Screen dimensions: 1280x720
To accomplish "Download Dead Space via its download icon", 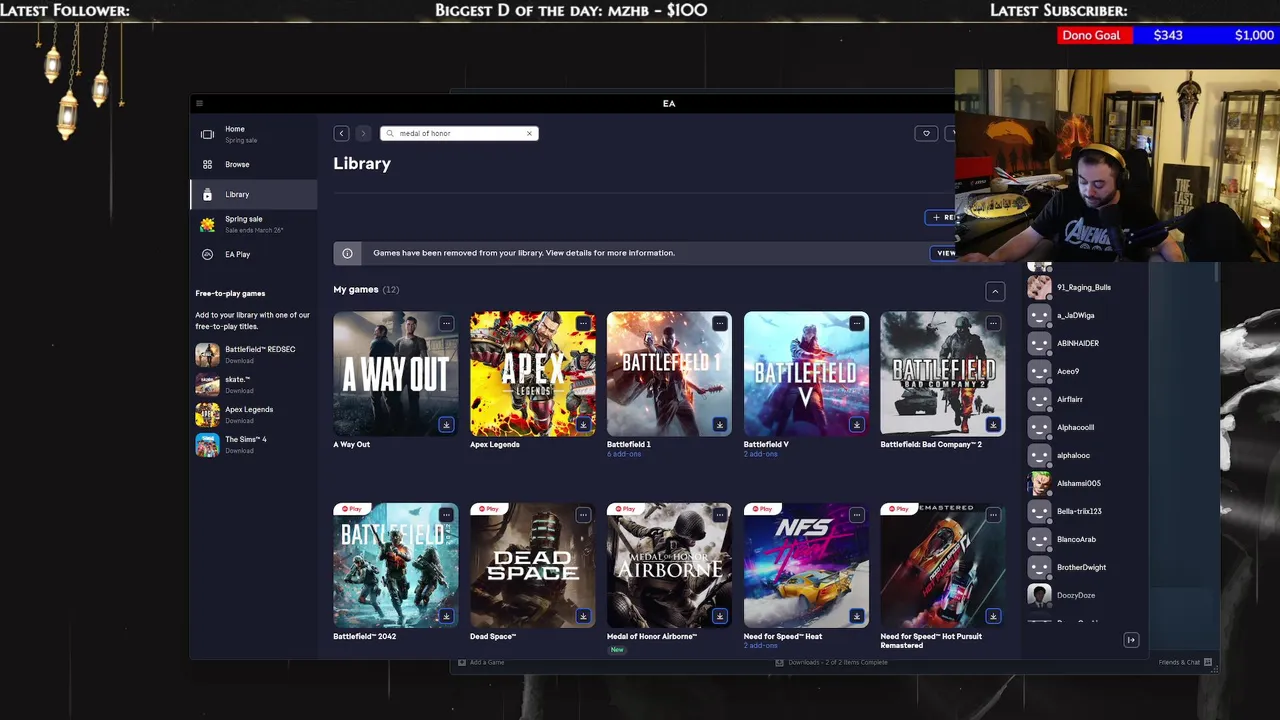I will point(583,616).
